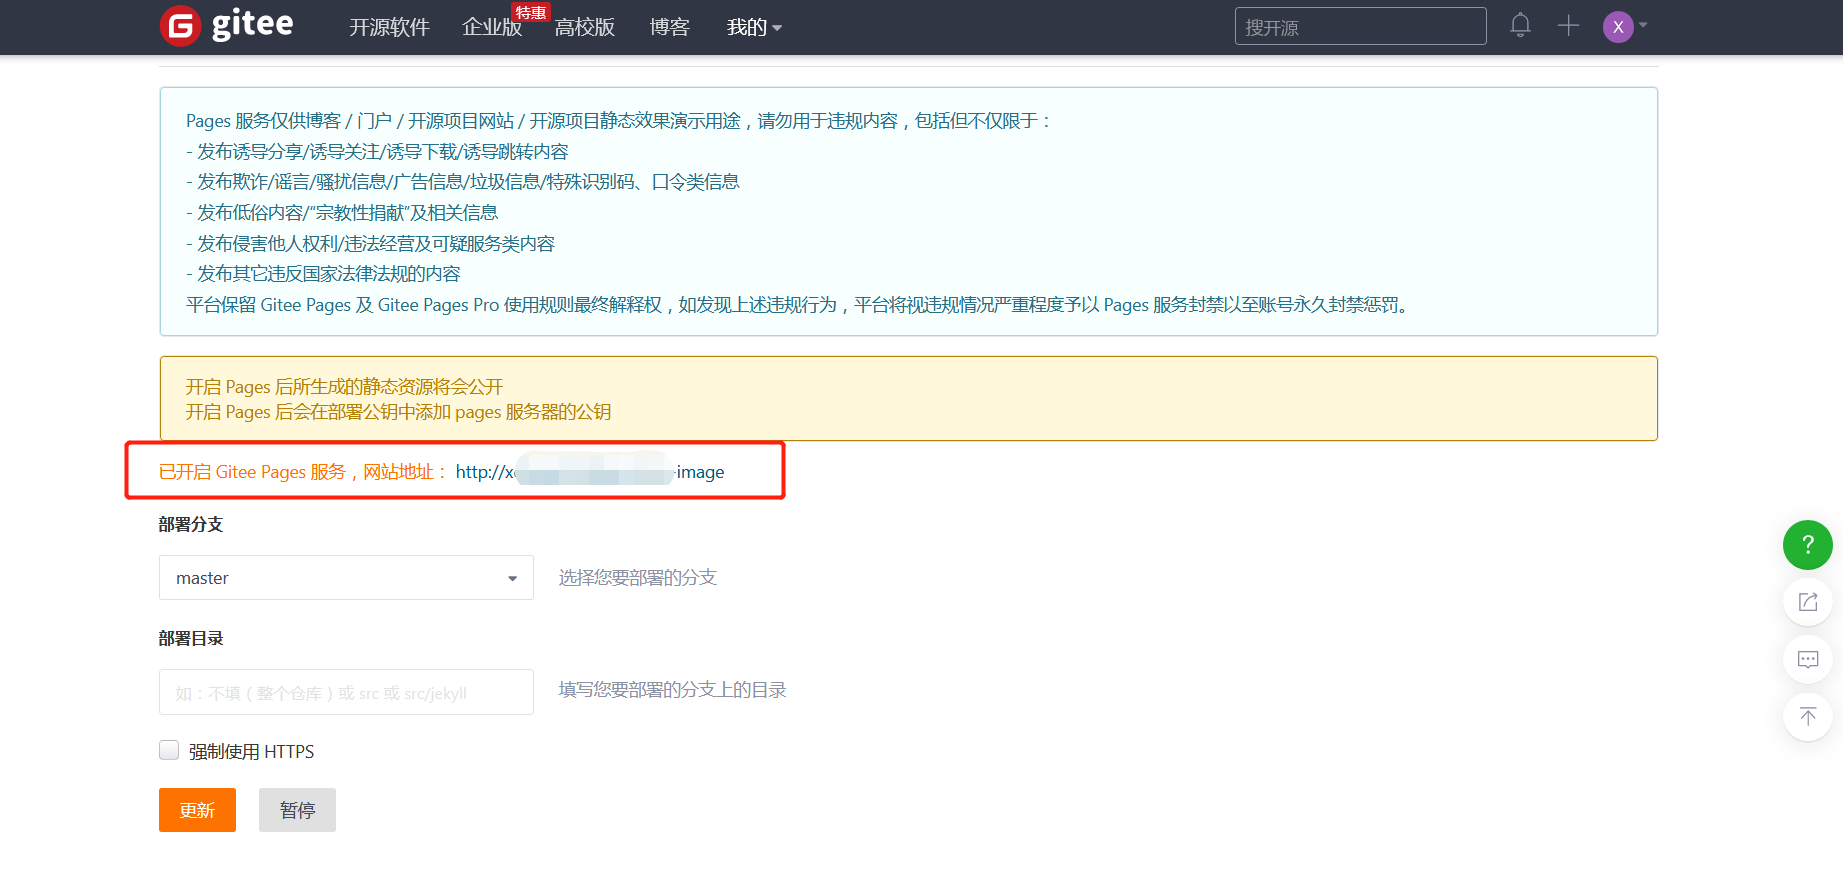Open the Gitee Pages site URL link

(590, 472)
